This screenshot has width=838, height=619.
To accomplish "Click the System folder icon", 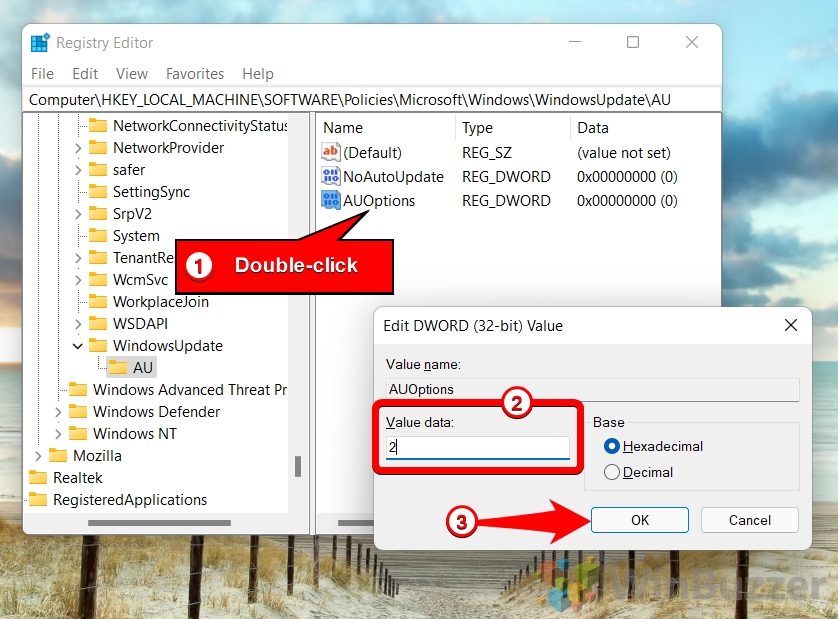I will 98,236.
